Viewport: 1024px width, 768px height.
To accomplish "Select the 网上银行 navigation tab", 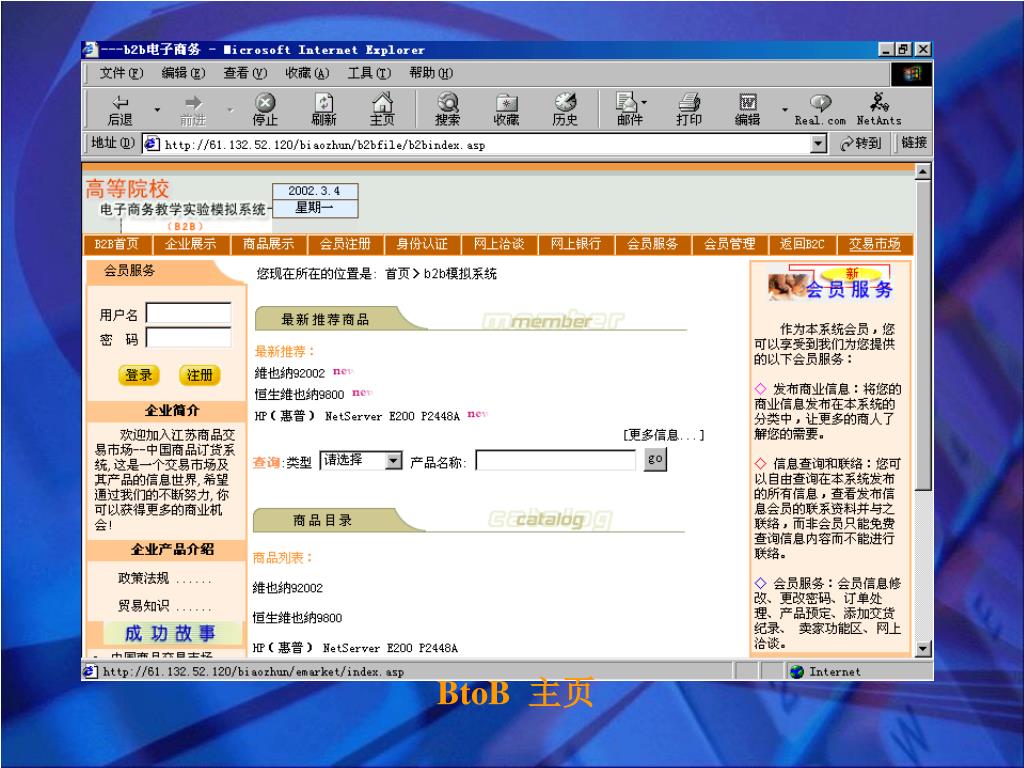I will click(x=576, y=244).
